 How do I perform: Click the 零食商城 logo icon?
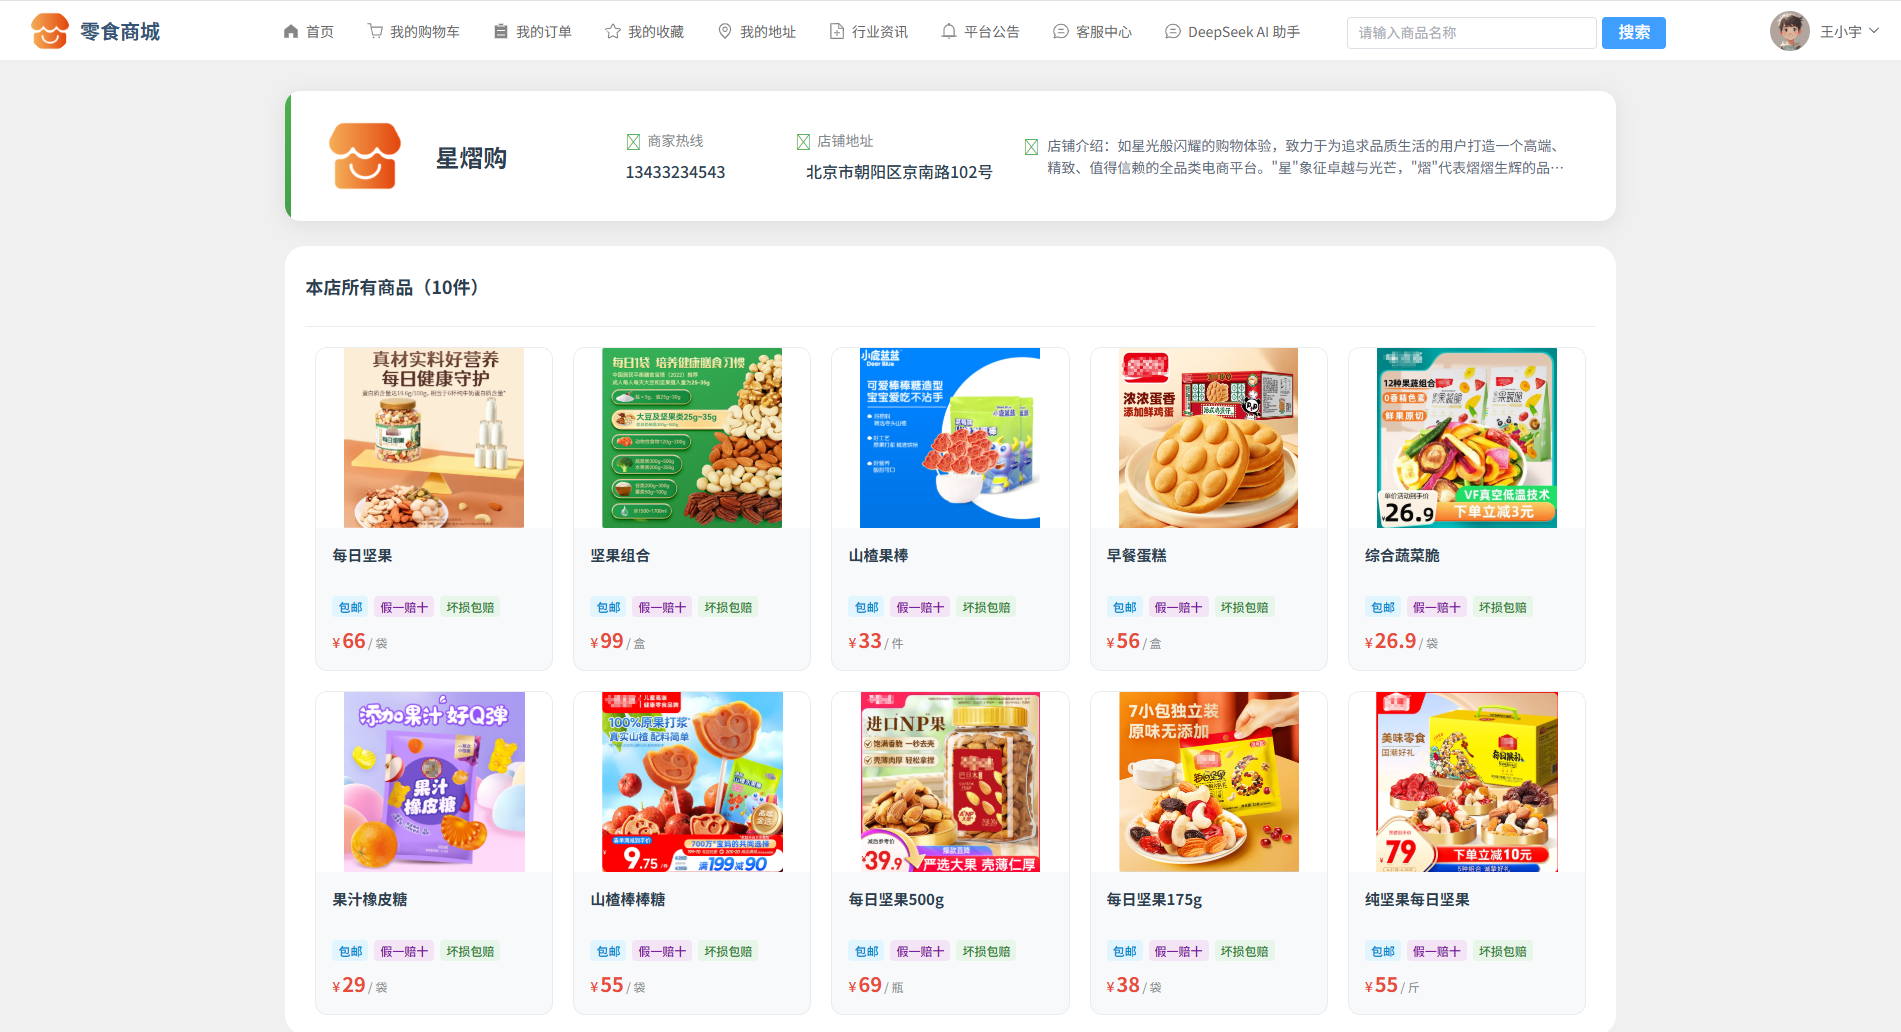pyautogui.click(x=50, y=31)
